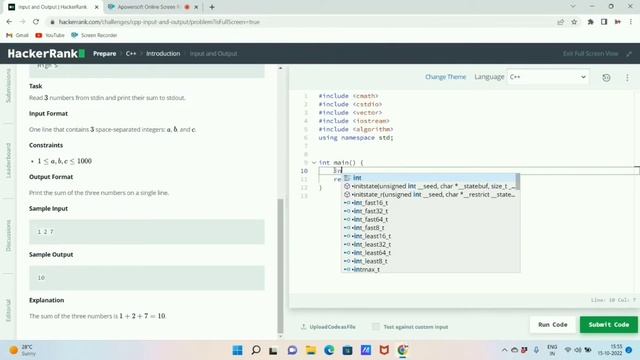
Task: Open the share page icon in address bar
Action: tap(560, 22)
